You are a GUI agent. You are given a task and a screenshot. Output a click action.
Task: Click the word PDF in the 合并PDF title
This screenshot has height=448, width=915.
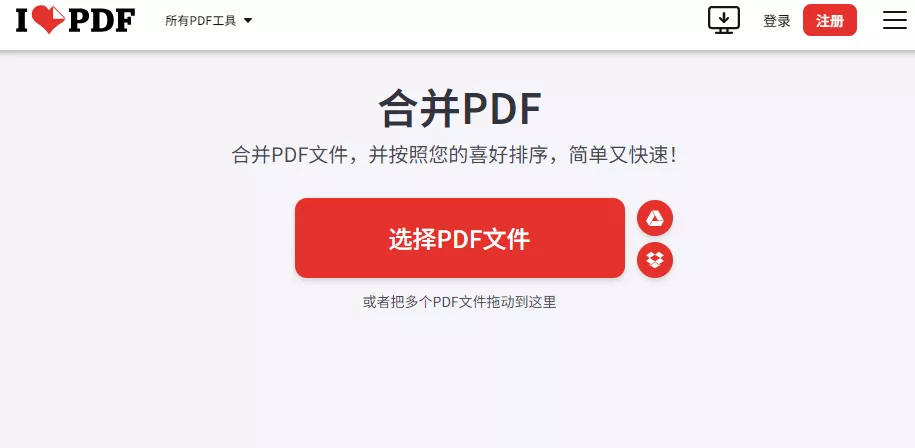pyautogui.click(x=502, y=108)
